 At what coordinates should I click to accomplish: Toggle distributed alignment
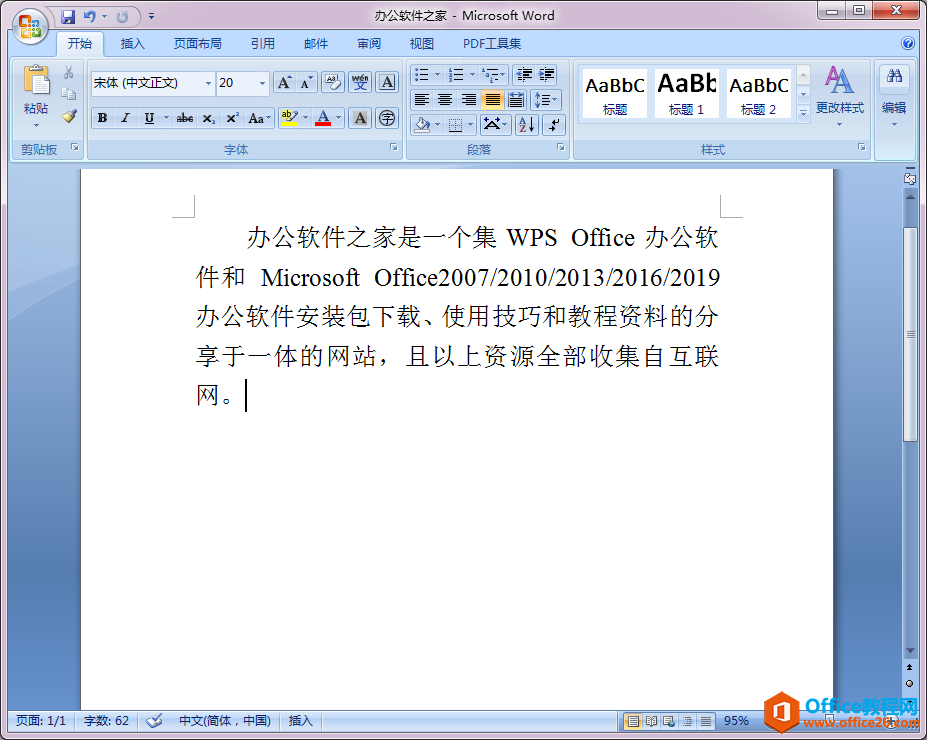point(516,99)
